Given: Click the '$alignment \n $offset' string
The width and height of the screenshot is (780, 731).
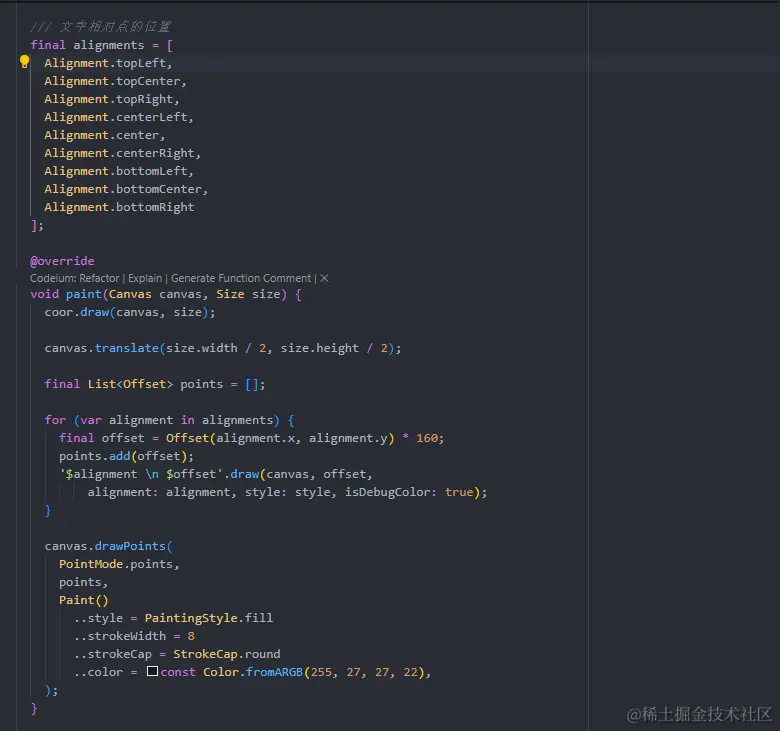Looking at the screenshot, I should 141,474.
